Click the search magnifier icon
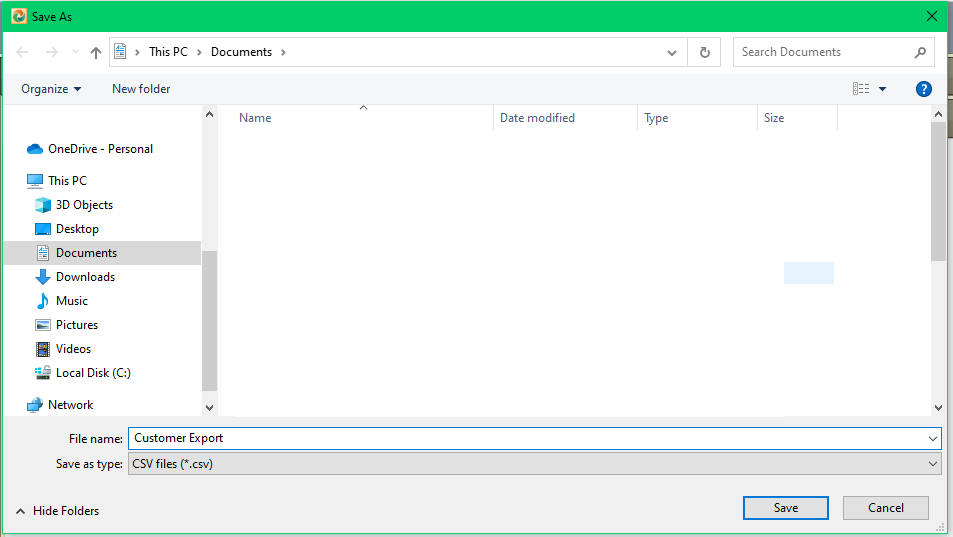This screenshot has width=953, height=537. tap(920, 52)
